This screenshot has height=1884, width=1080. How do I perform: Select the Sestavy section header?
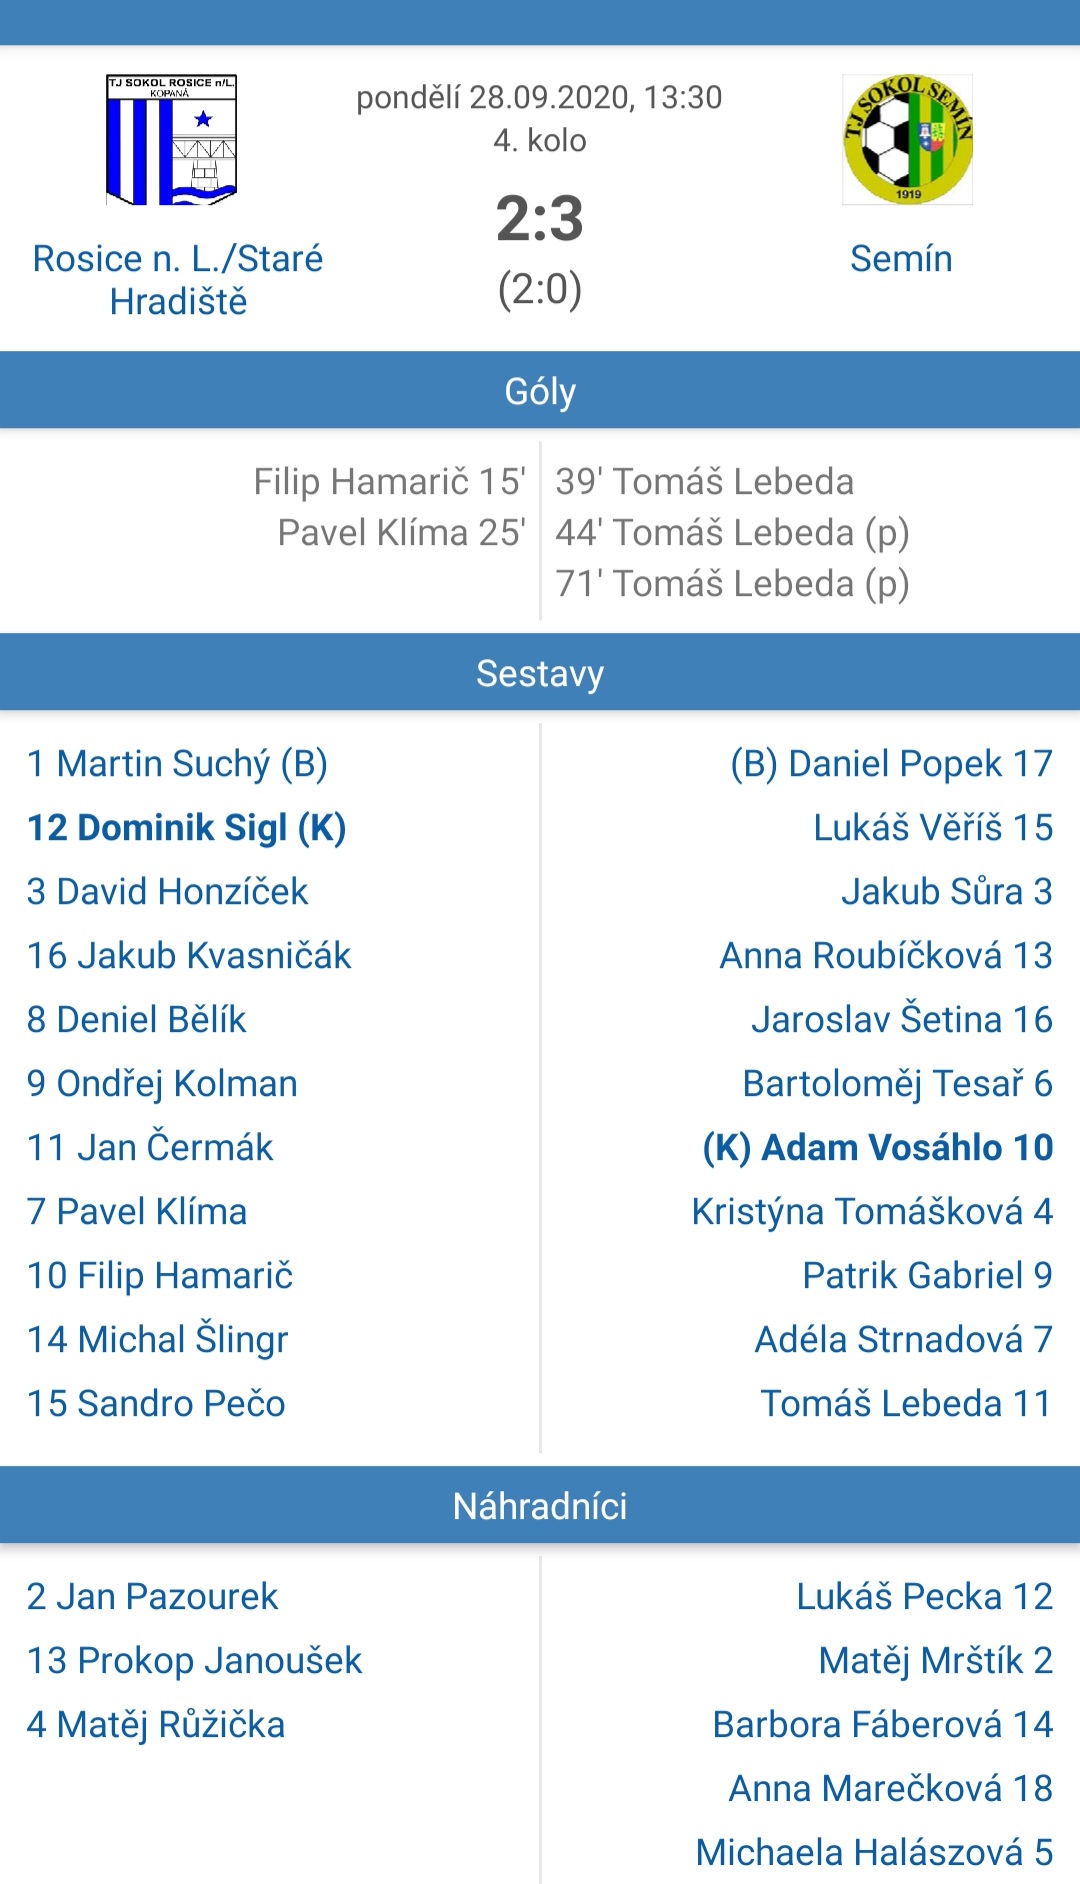[x=540, y=673]
